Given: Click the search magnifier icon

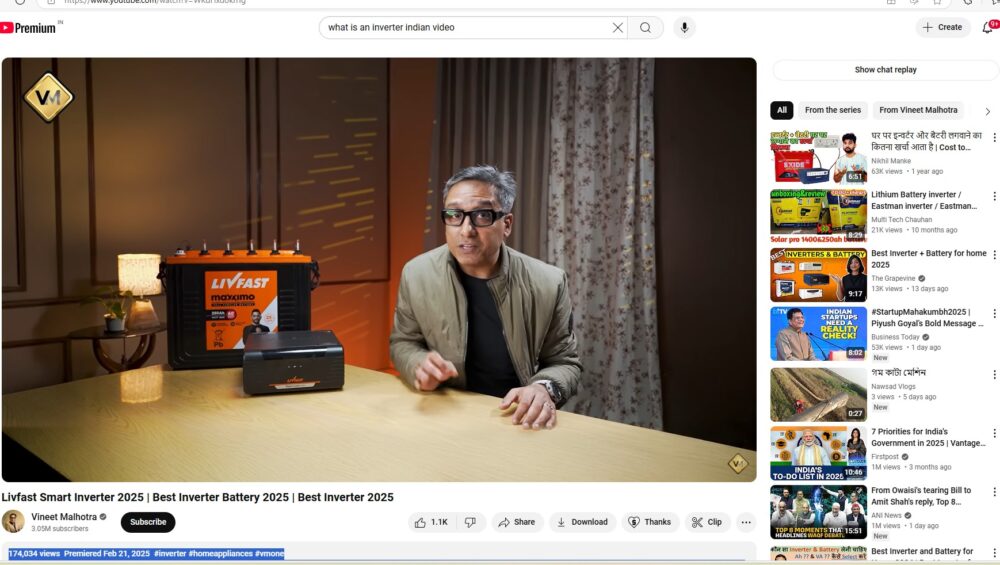Looking at the screenshot, I should (x=646, y=28).
